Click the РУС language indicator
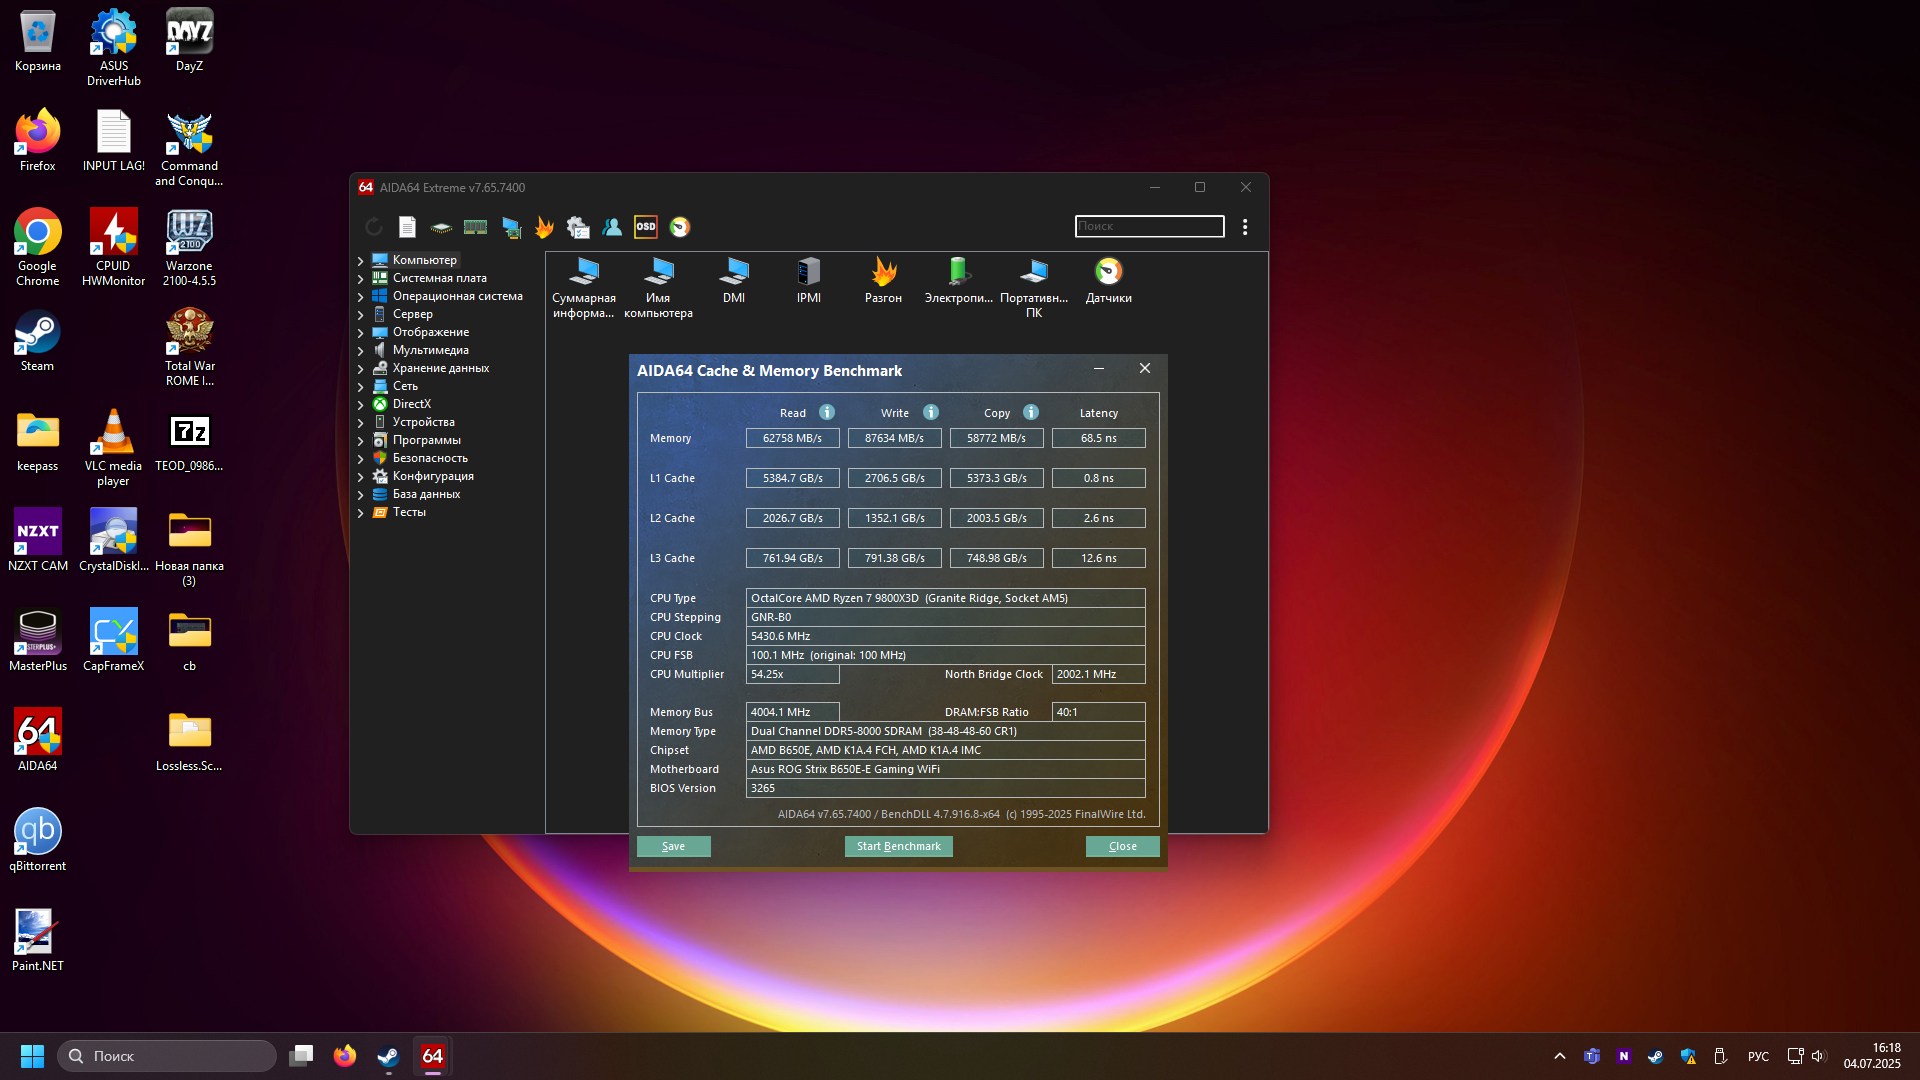 point(1758,1056)
